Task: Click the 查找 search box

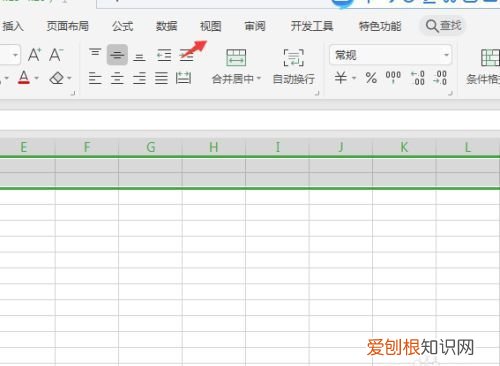Action: tap(444, 26)
